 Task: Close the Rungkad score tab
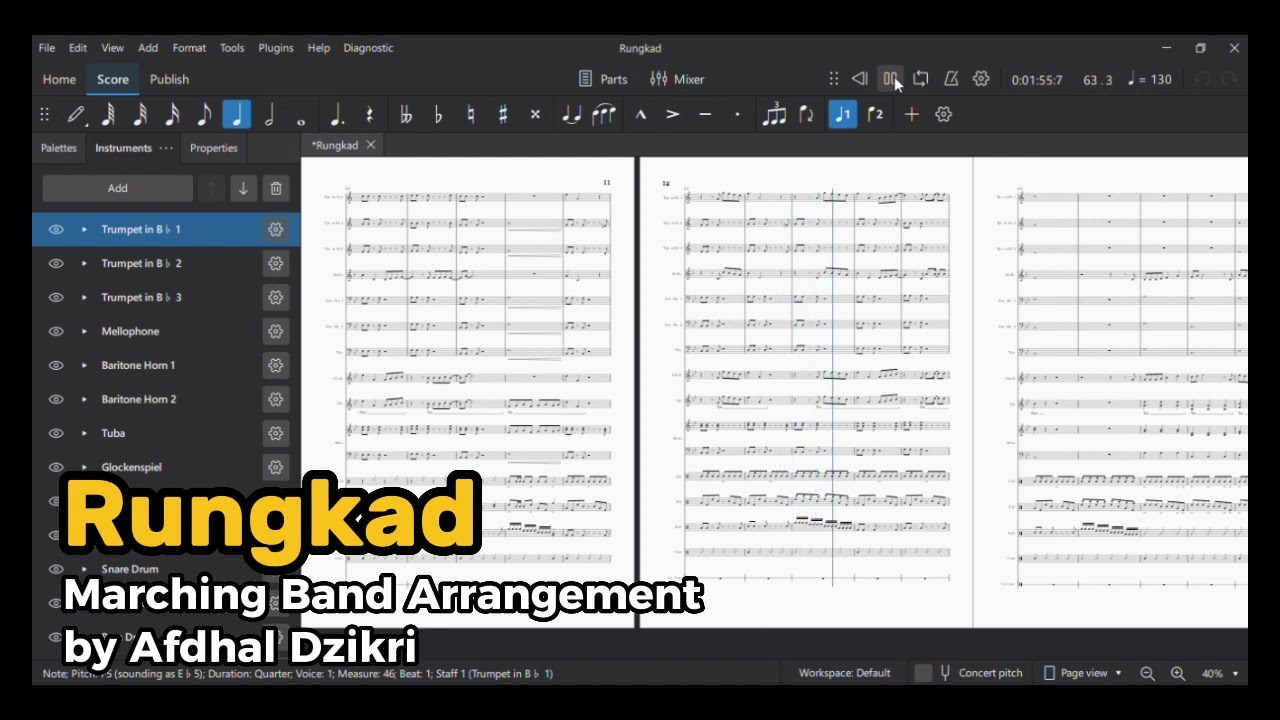pos(370,145)
